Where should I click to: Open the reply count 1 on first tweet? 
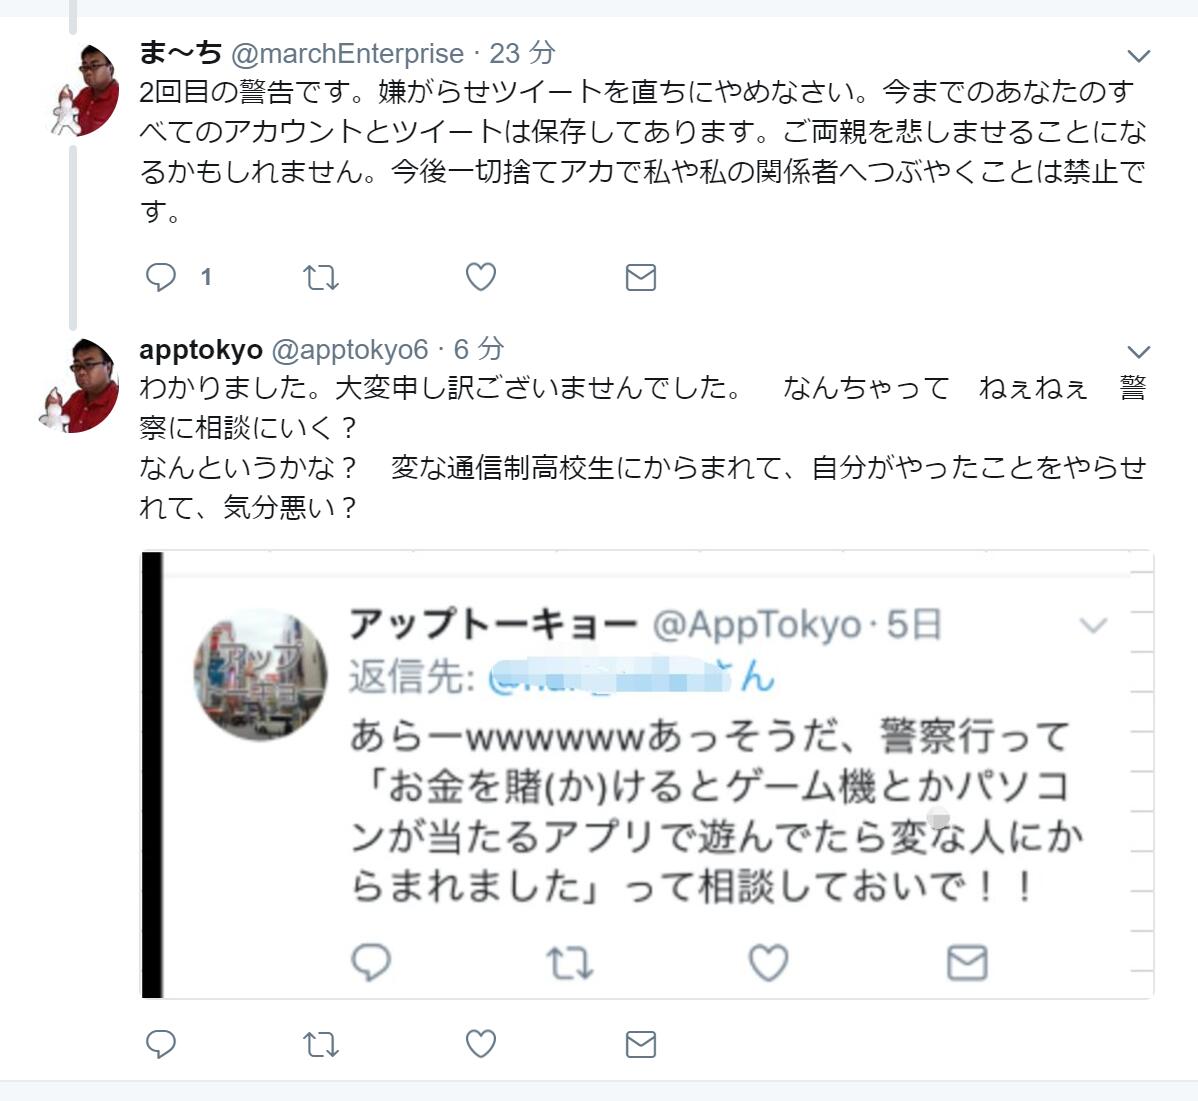click(206, 277)
